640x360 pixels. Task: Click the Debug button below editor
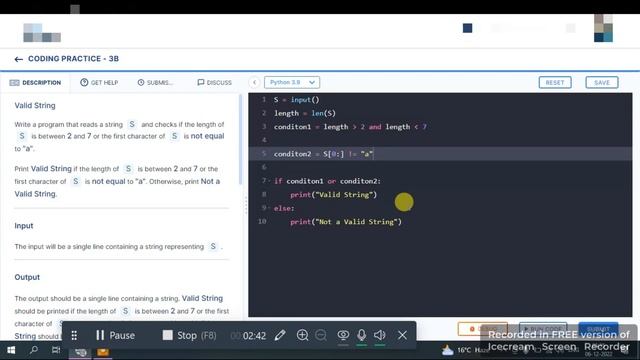pyautogui.click(x=482, y=329)
